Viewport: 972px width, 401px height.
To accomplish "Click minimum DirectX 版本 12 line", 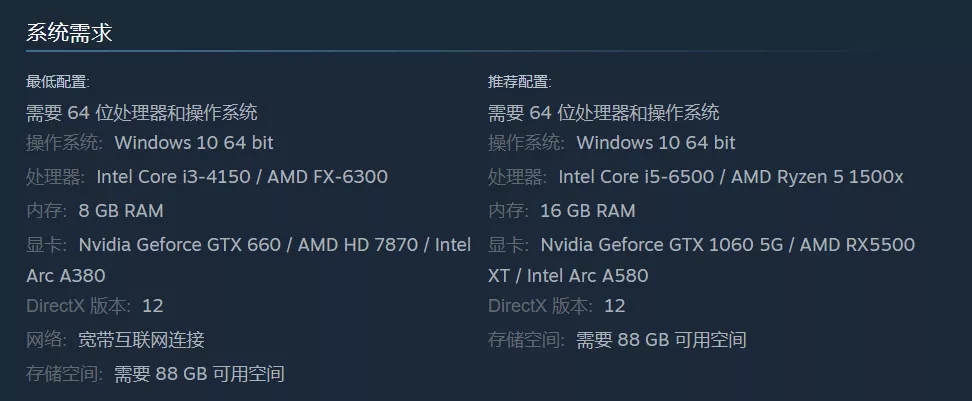I will [x=94, y=306].
